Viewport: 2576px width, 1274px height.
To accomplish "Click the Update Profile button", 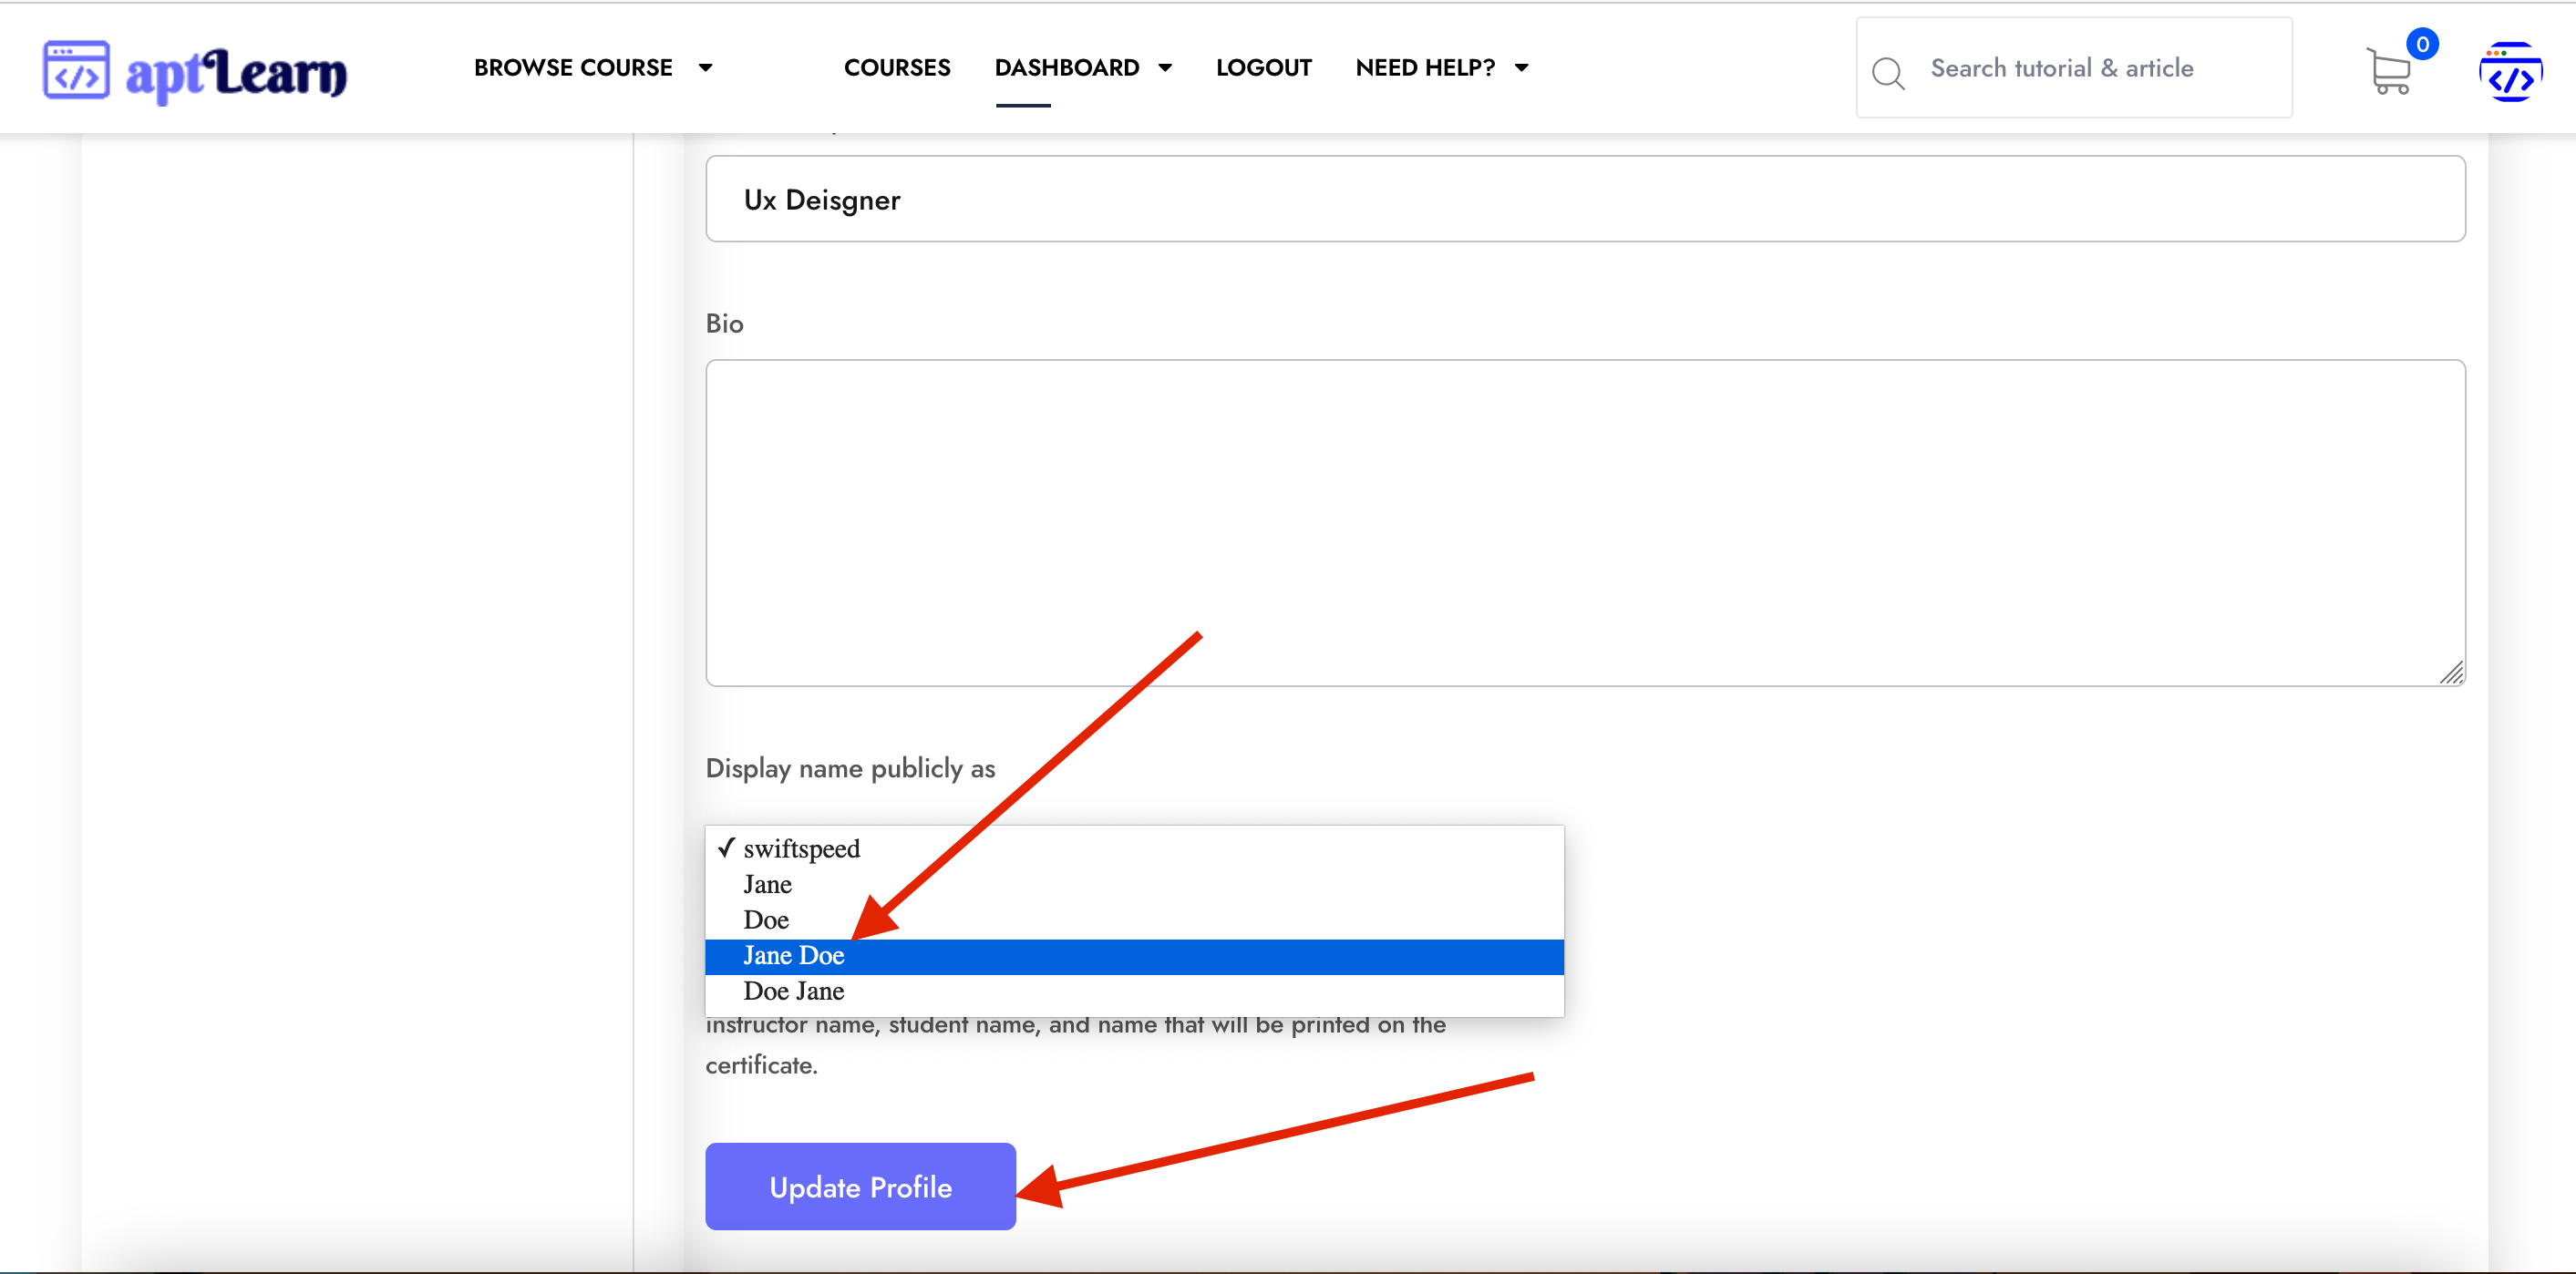I will (860, 1186).
